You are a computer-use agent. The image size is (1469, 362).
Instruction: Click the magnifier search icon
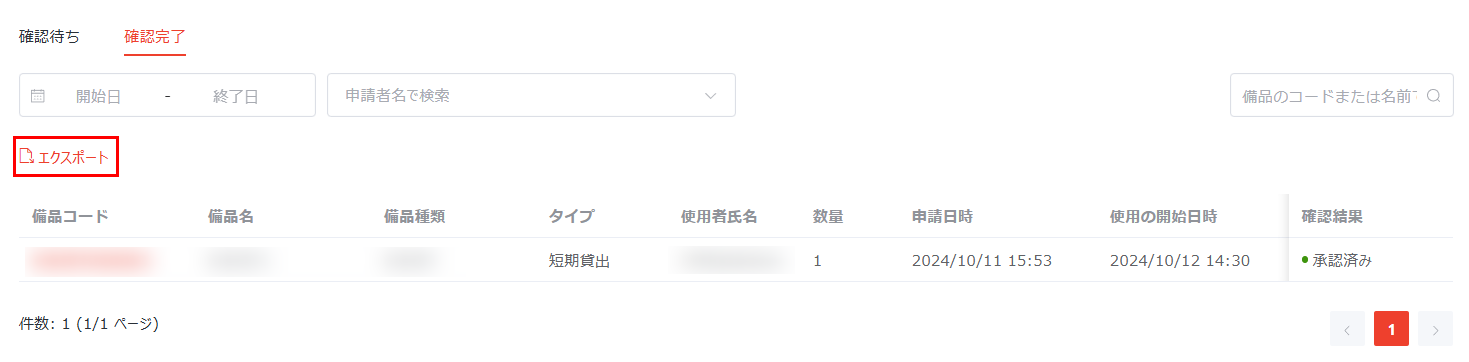coord(1433,96)
